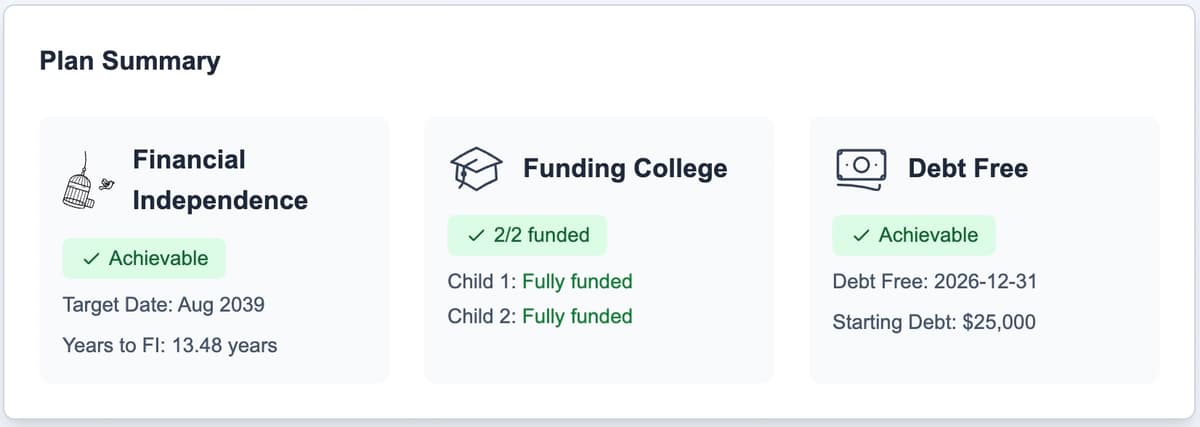
Task: Select Child 2 Fully funded status
Action: [540, 316]
